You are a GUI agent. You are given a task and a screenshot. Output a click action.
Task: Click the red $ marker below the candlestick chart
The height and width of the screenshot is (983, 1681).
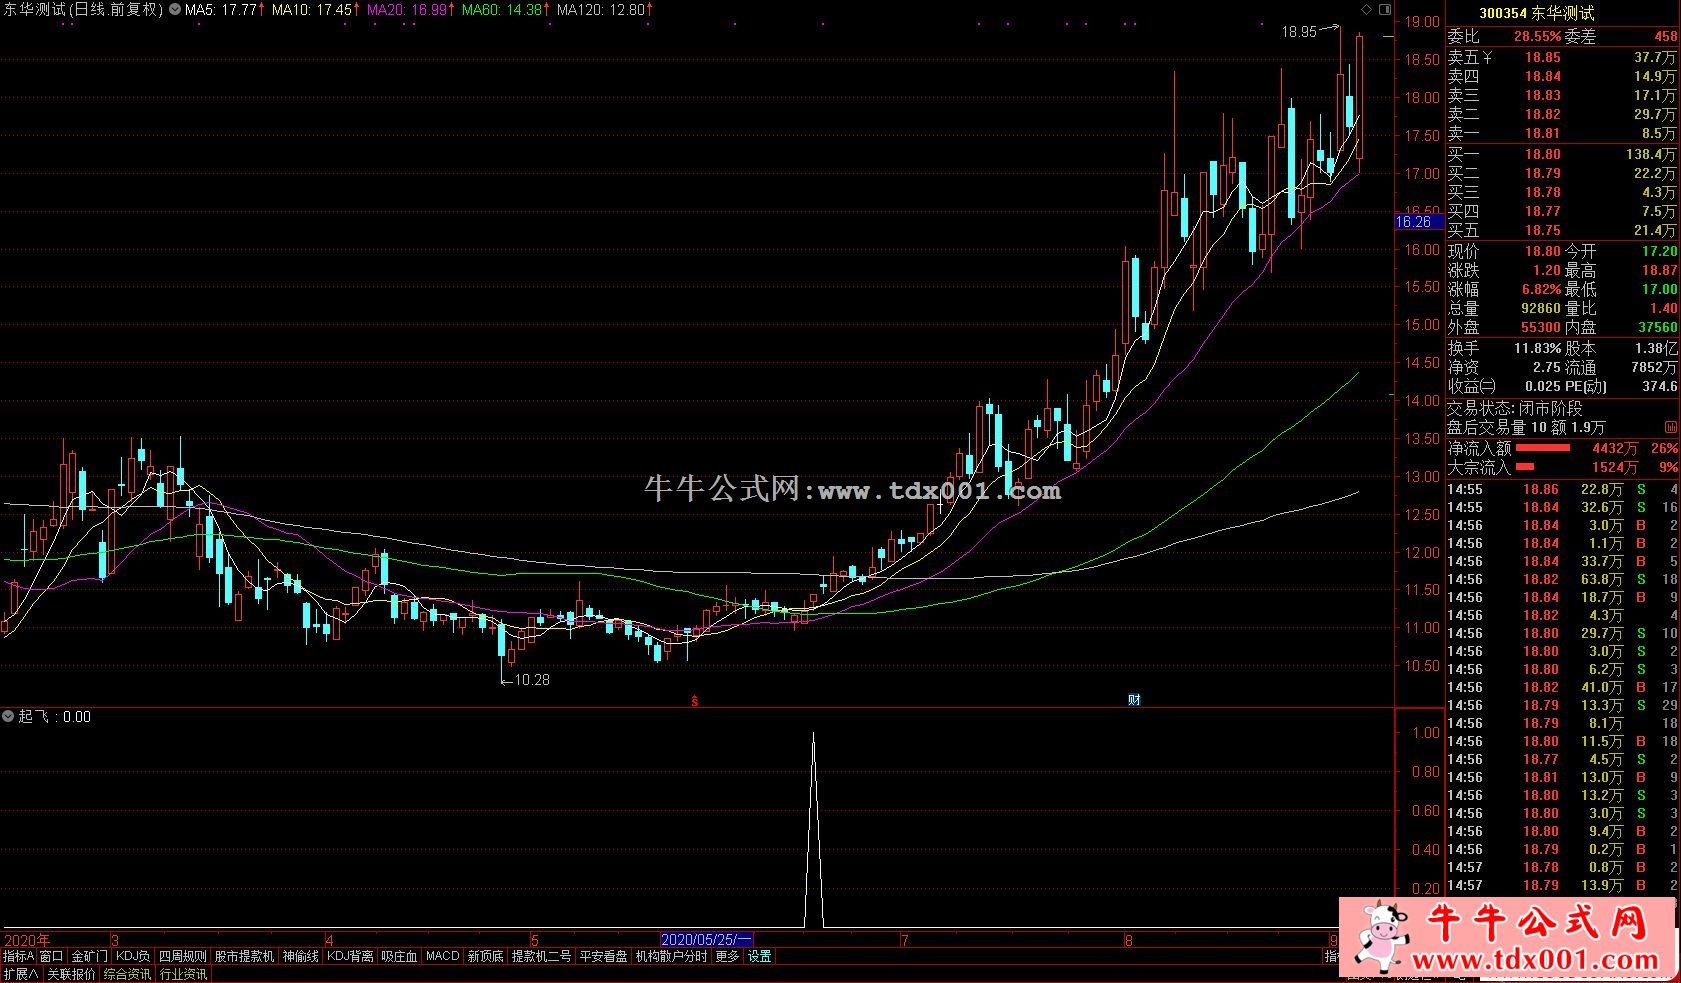tap(695, 701)
